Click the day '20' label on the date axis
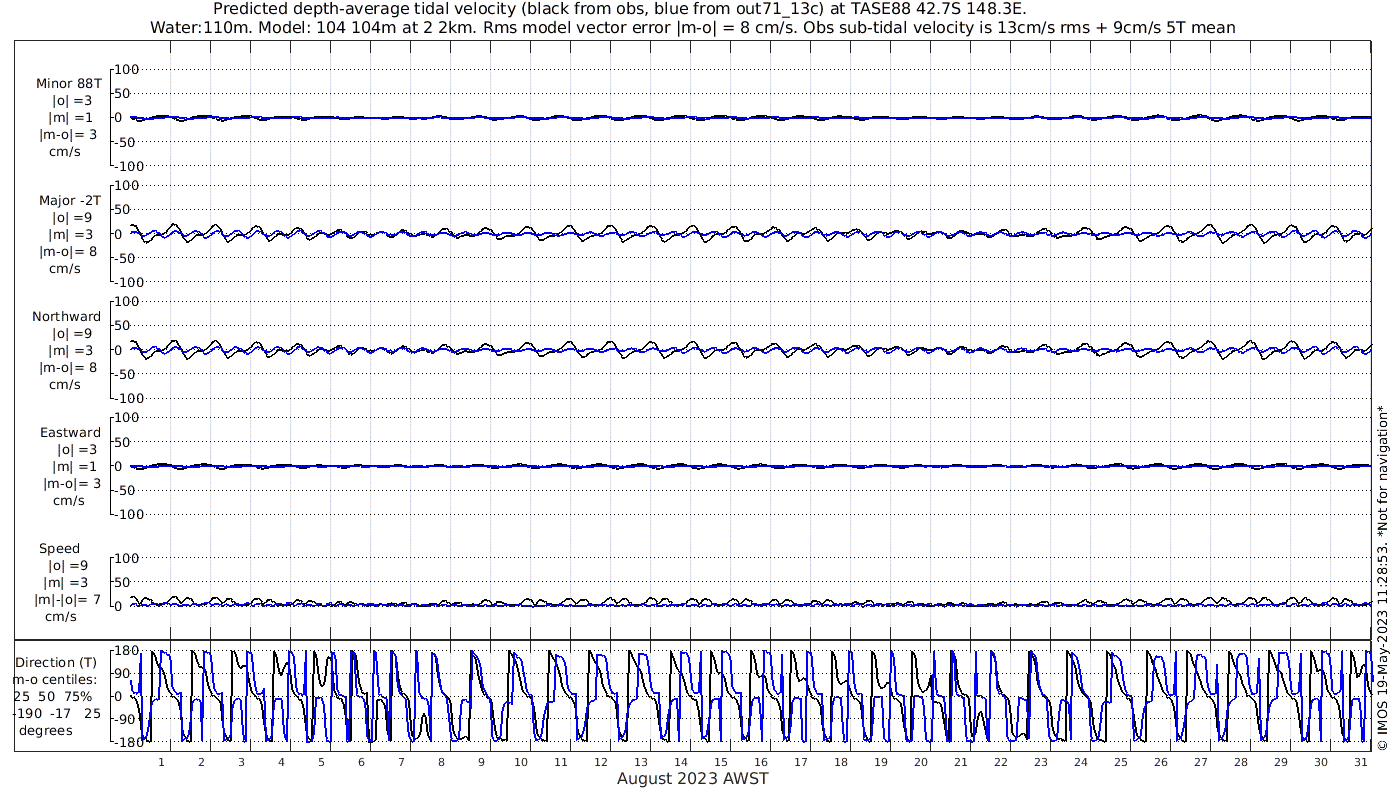The height and width of the screenshot is (800, 1400). (x=920, y=762)
